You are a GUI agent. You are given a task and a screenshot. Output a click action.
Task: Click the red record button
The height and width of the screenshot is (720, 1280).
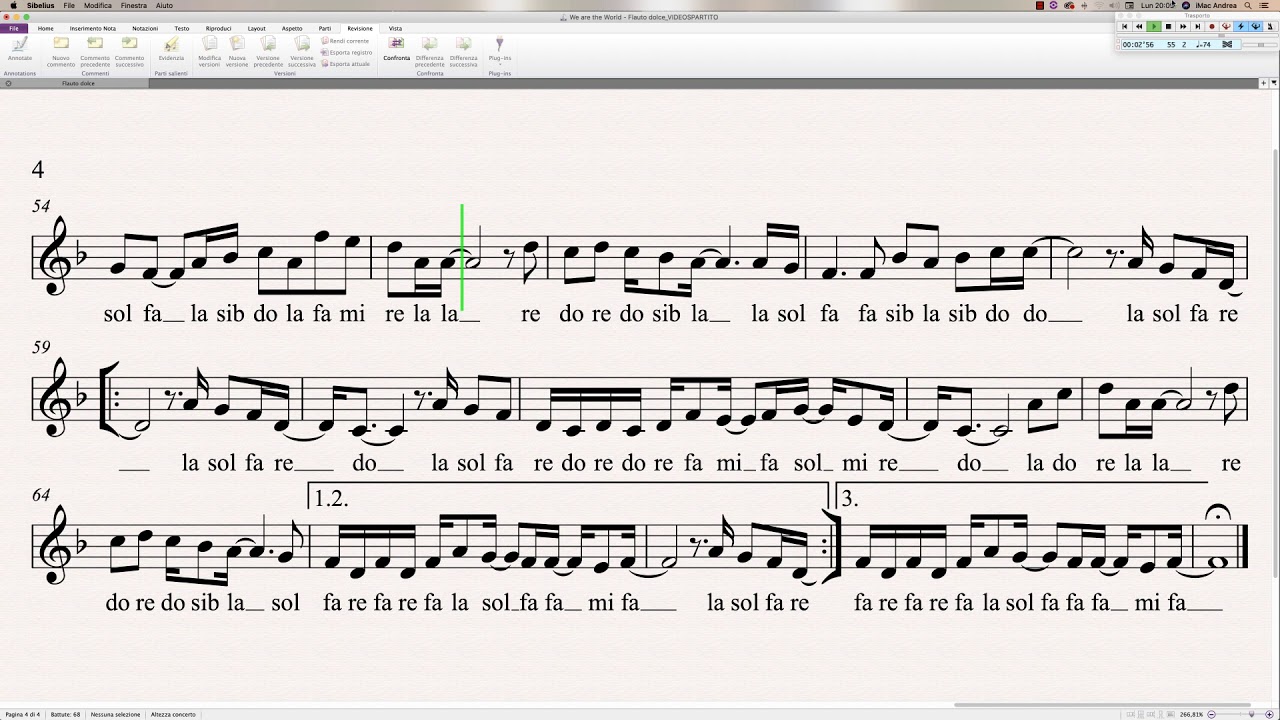pyautogui.click(x=1212, y=27)
